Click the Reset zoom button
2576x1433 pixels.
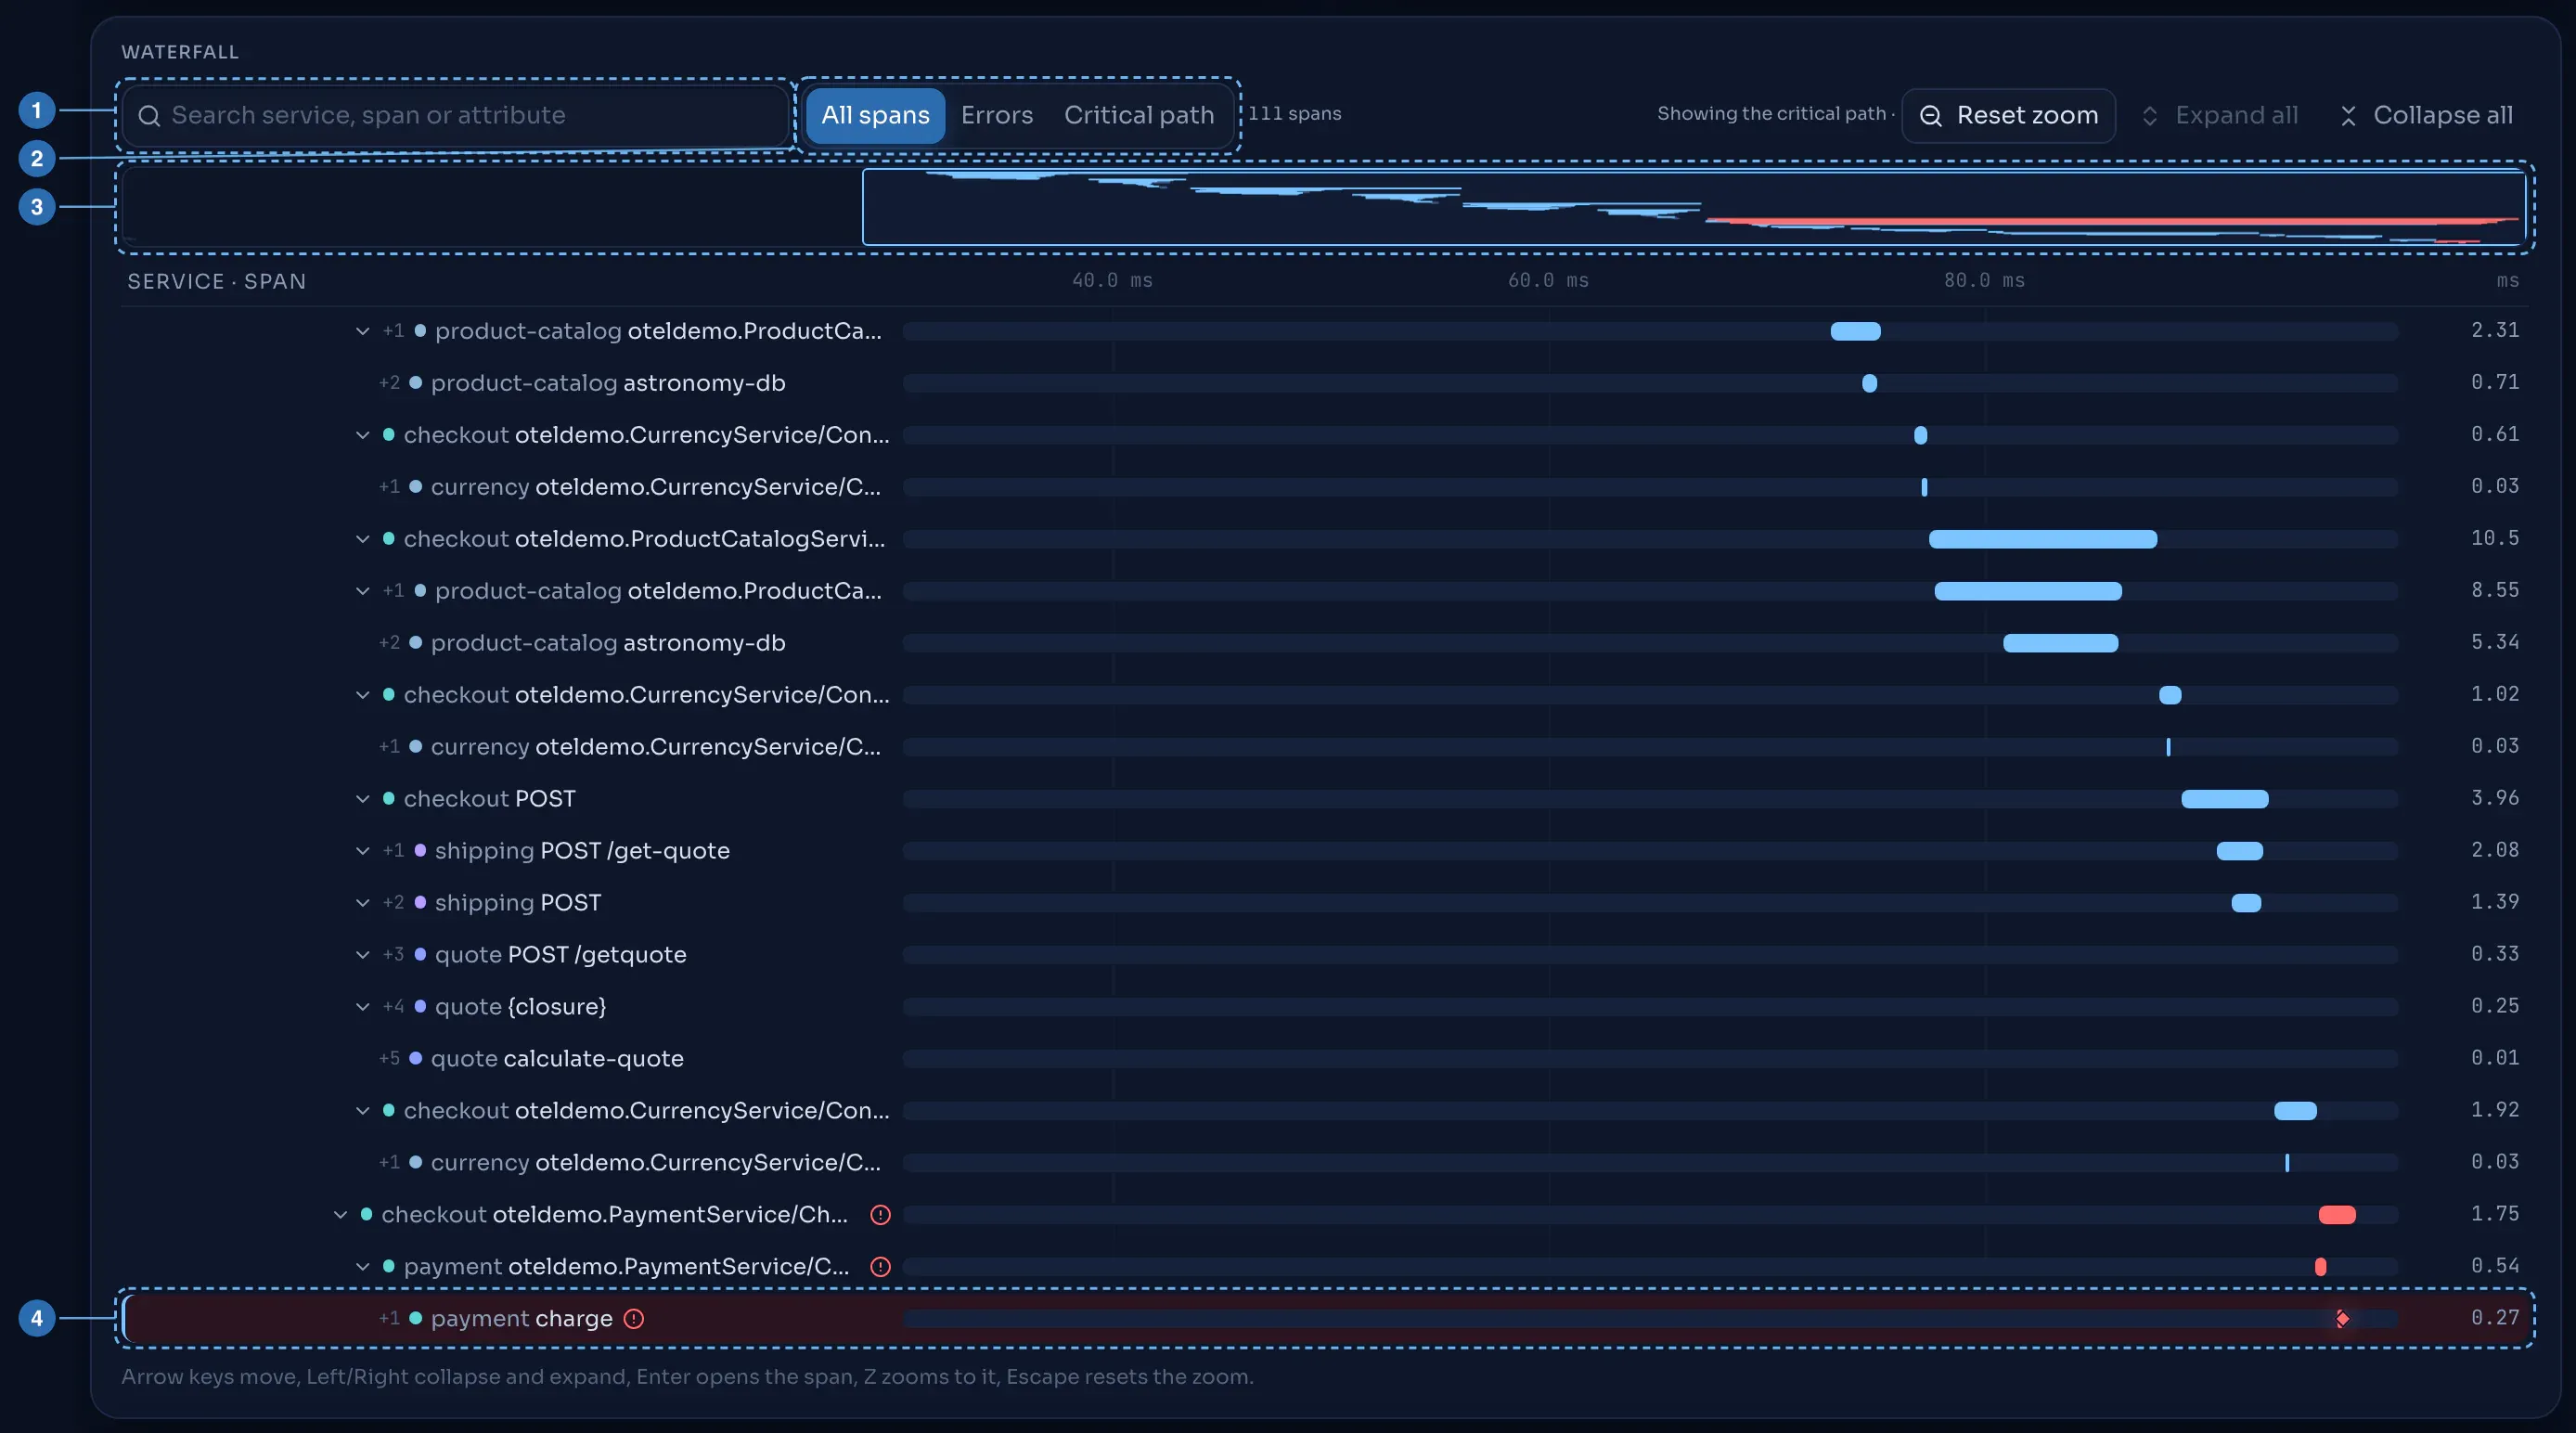[2008, 116]
